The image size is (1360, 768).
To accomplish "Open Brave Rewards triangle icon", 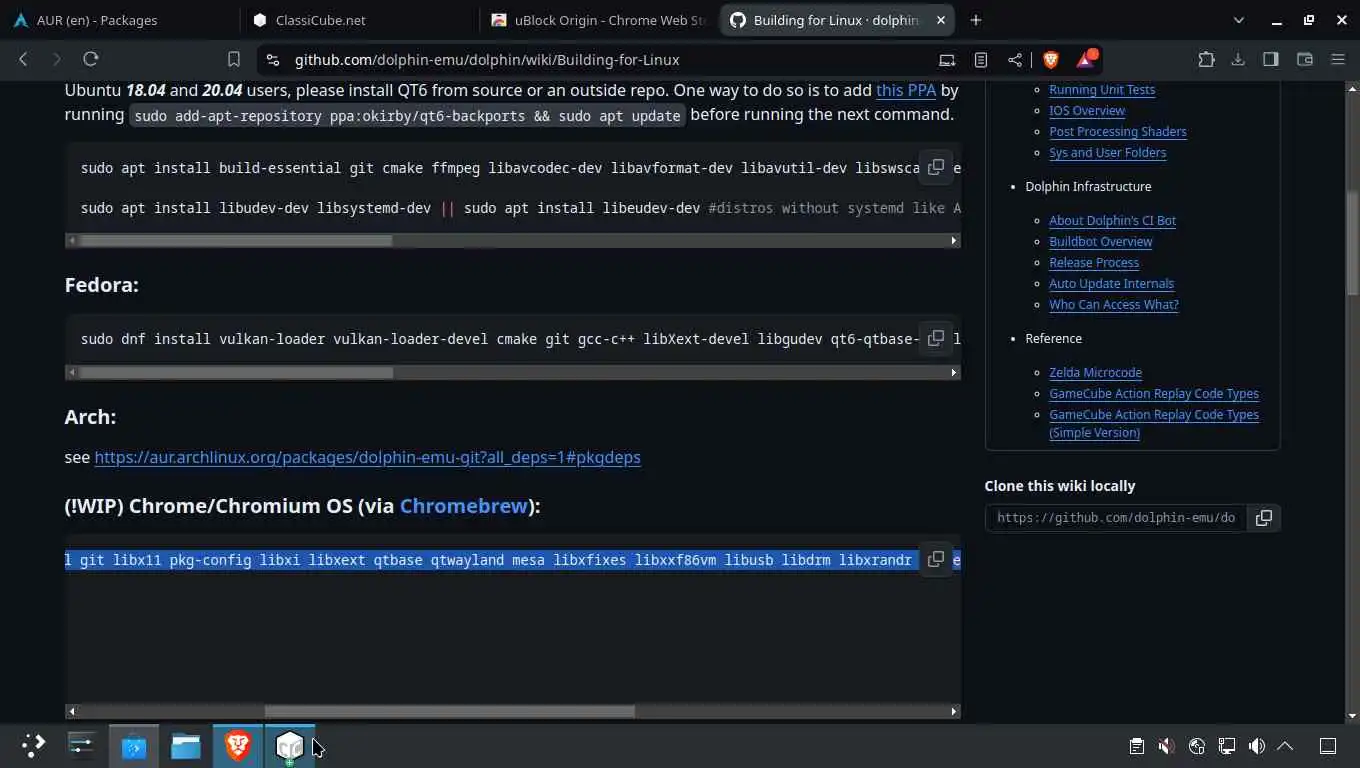I will pyautogui.click(x=1086, y=60).
